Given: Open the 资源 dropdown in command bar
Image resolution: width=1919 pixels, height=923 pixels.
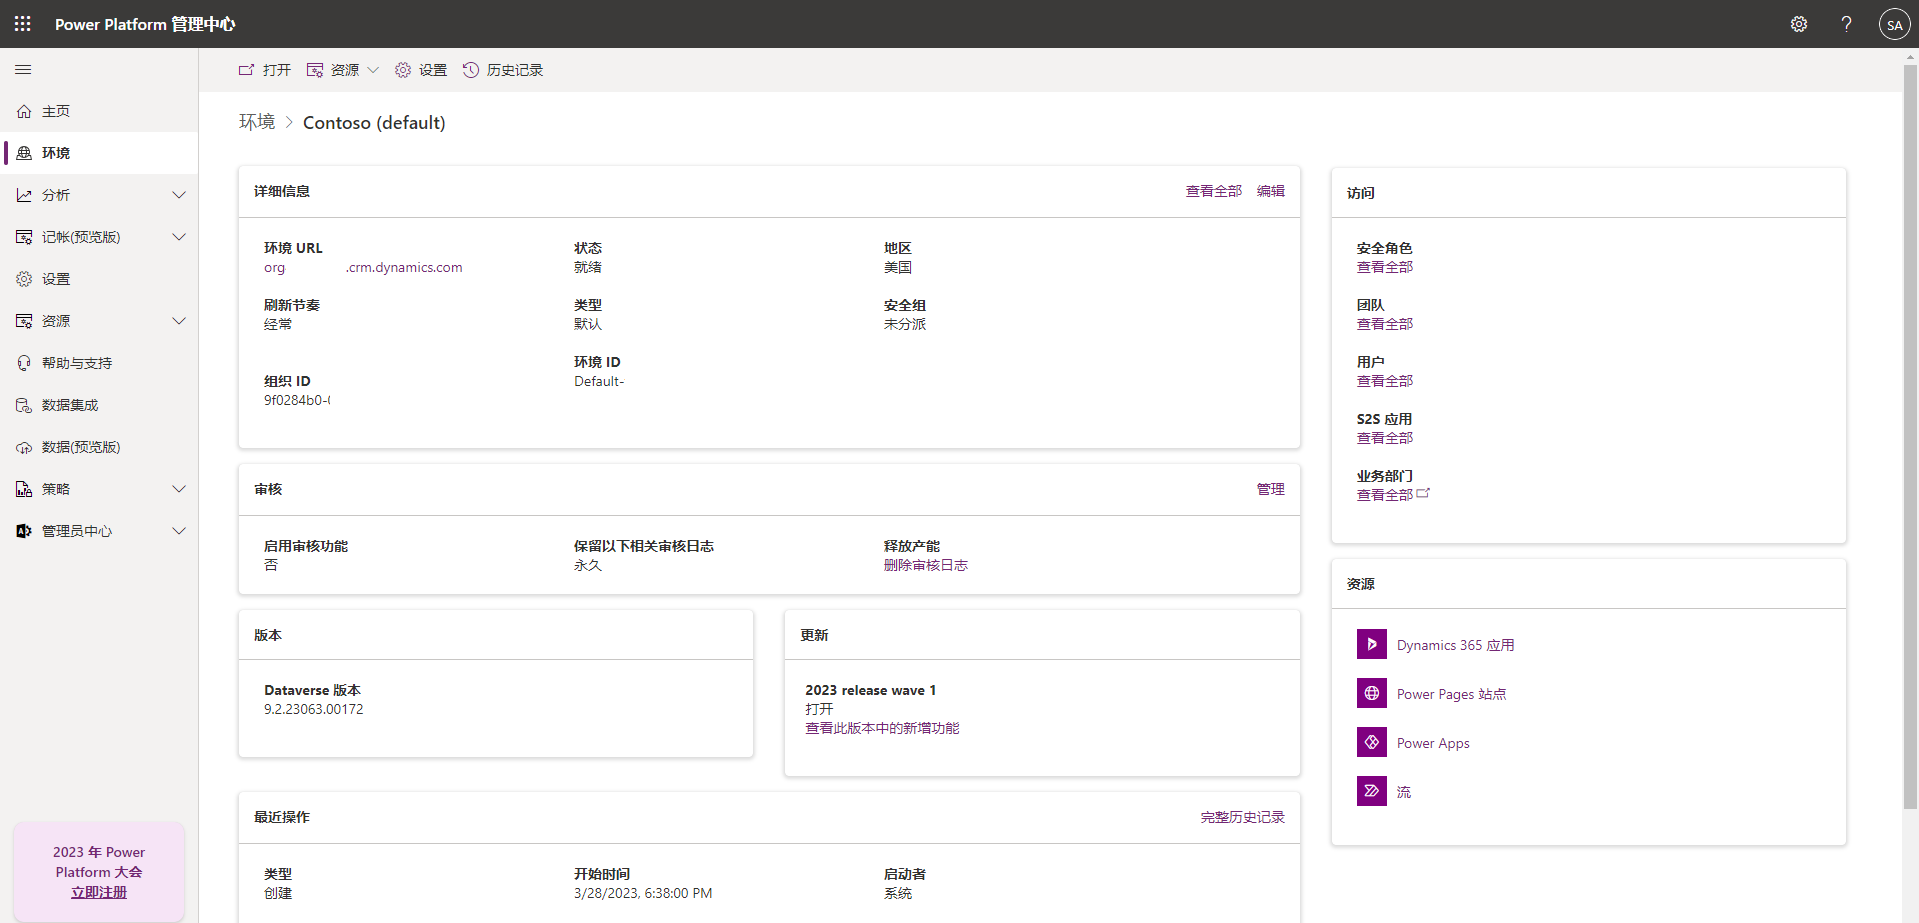Looking at the screenshot, I should (x=343, y=70).
